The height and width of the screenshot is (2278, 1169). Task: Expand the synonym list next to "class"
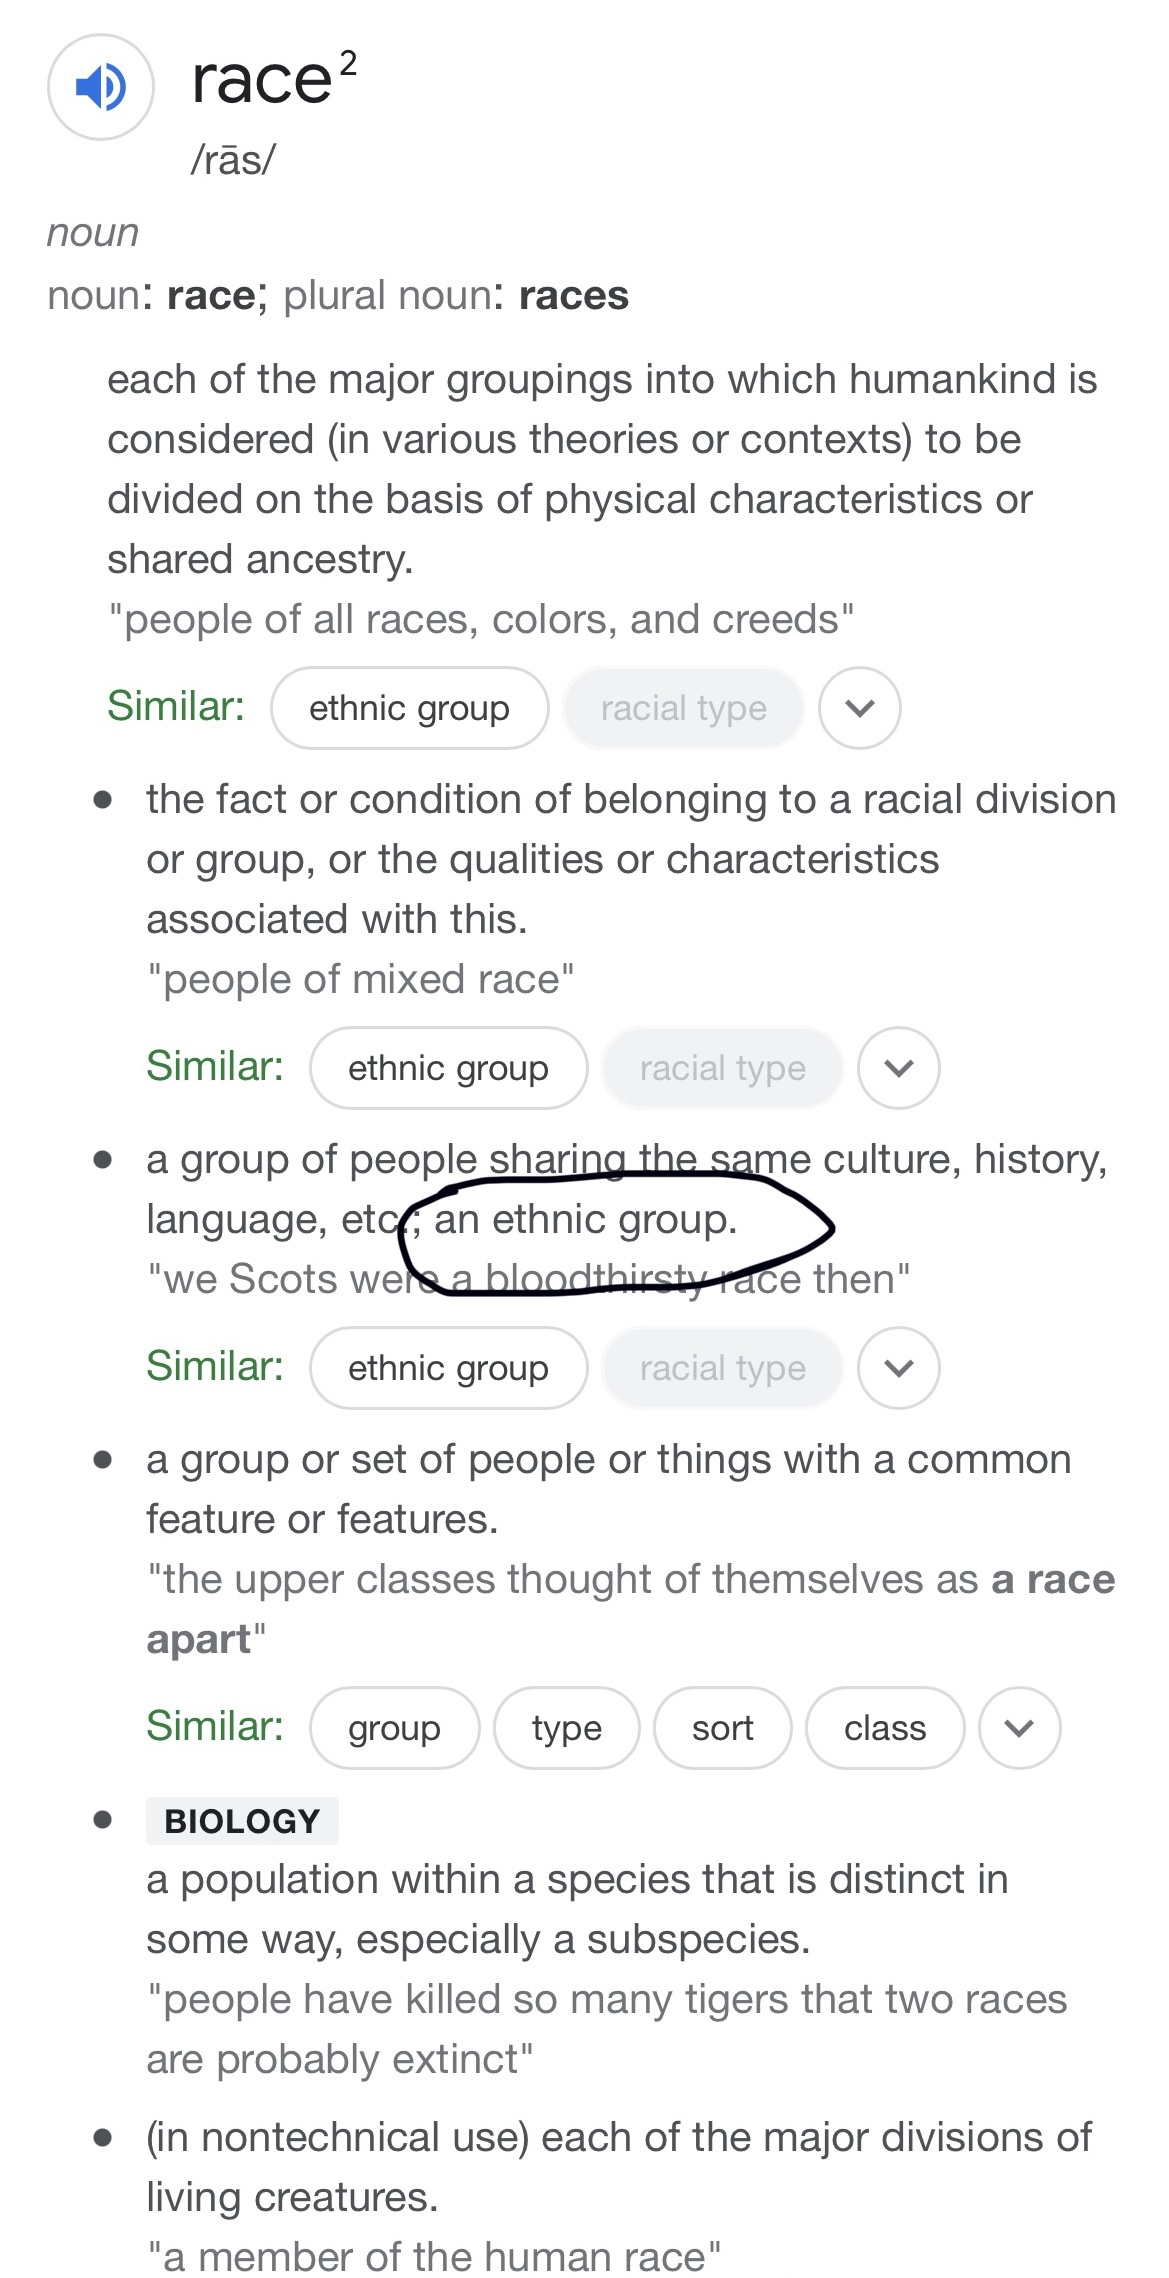pyautogui.click(x=1019, y=1728)
